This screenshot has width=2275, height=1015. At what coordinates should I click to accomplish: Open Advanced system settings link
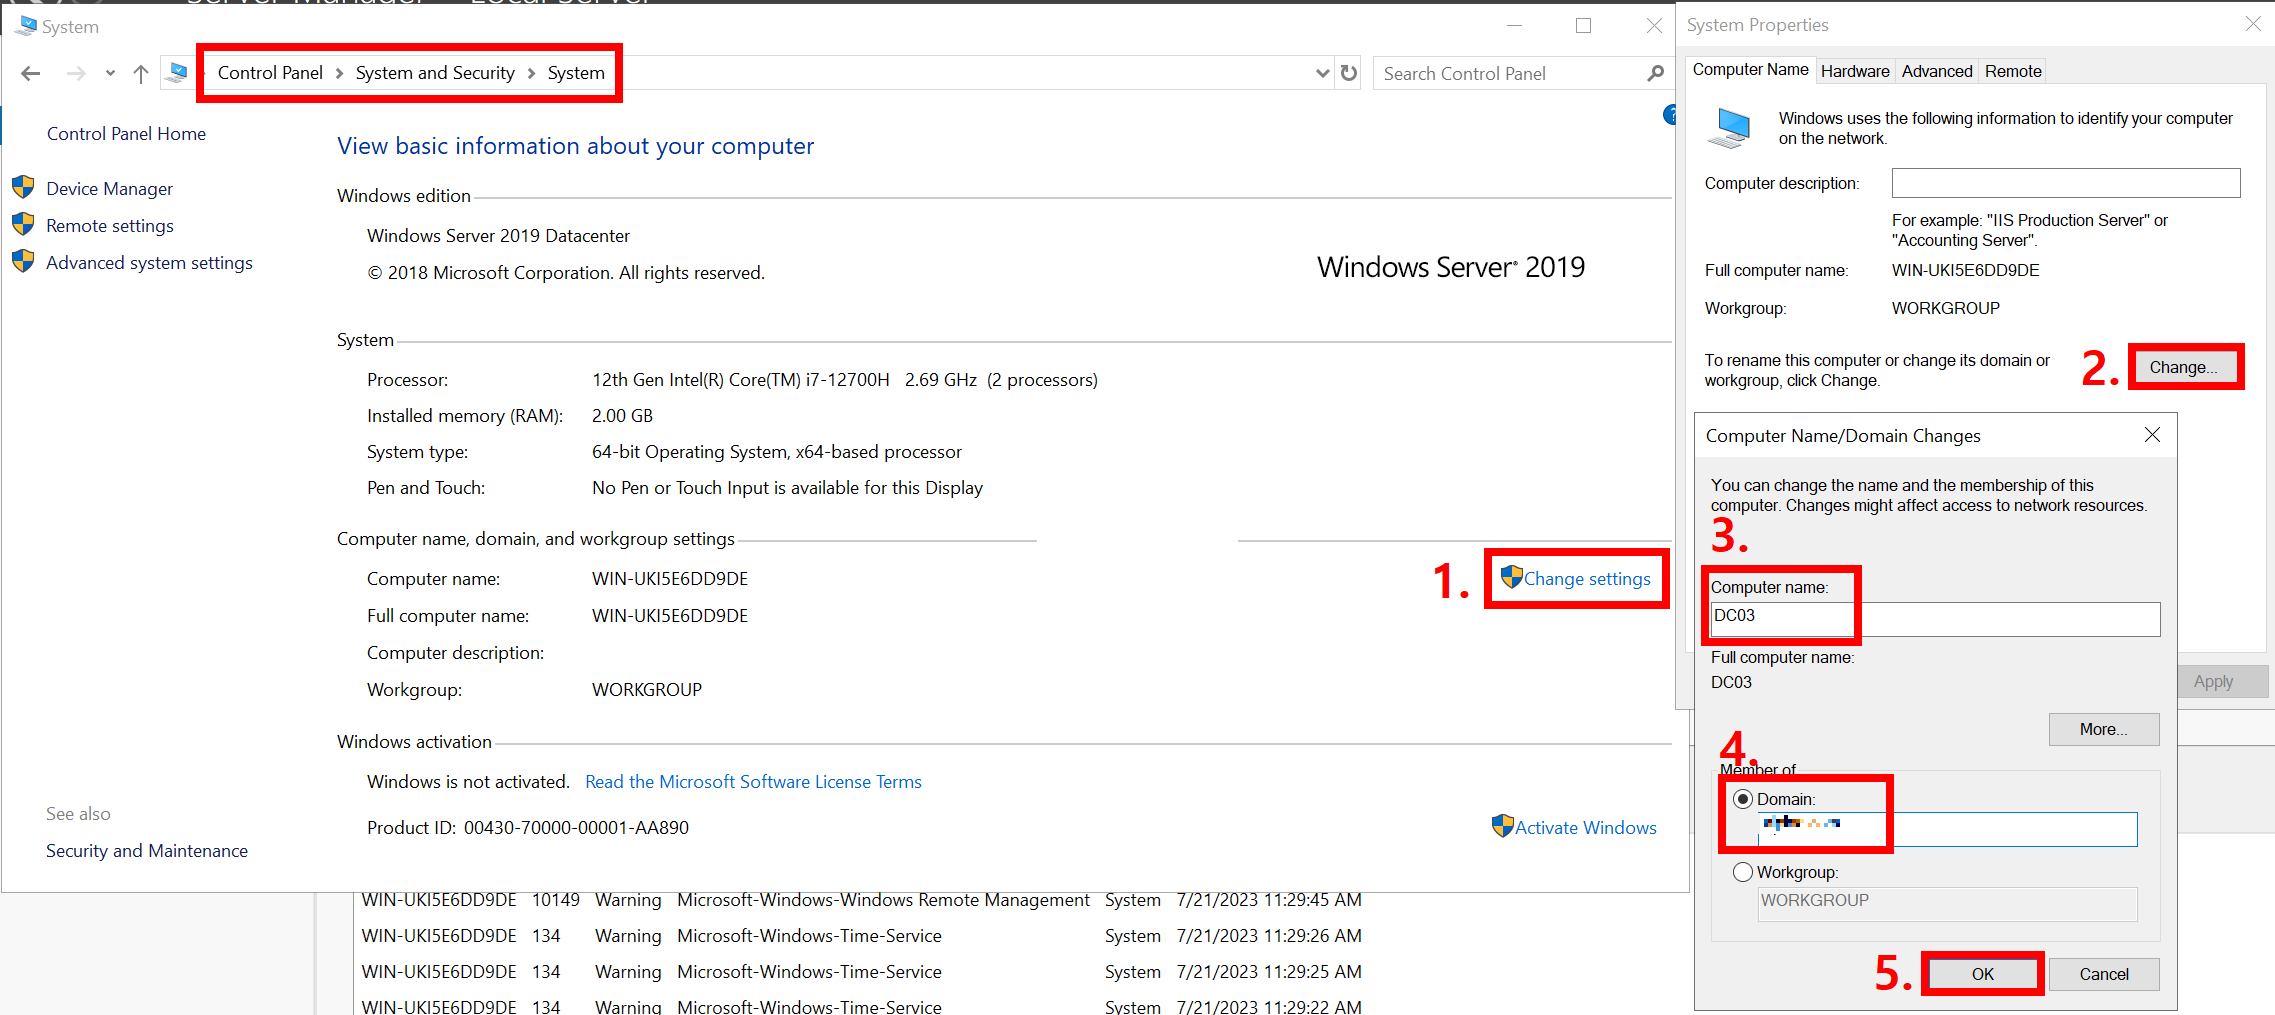149,263
